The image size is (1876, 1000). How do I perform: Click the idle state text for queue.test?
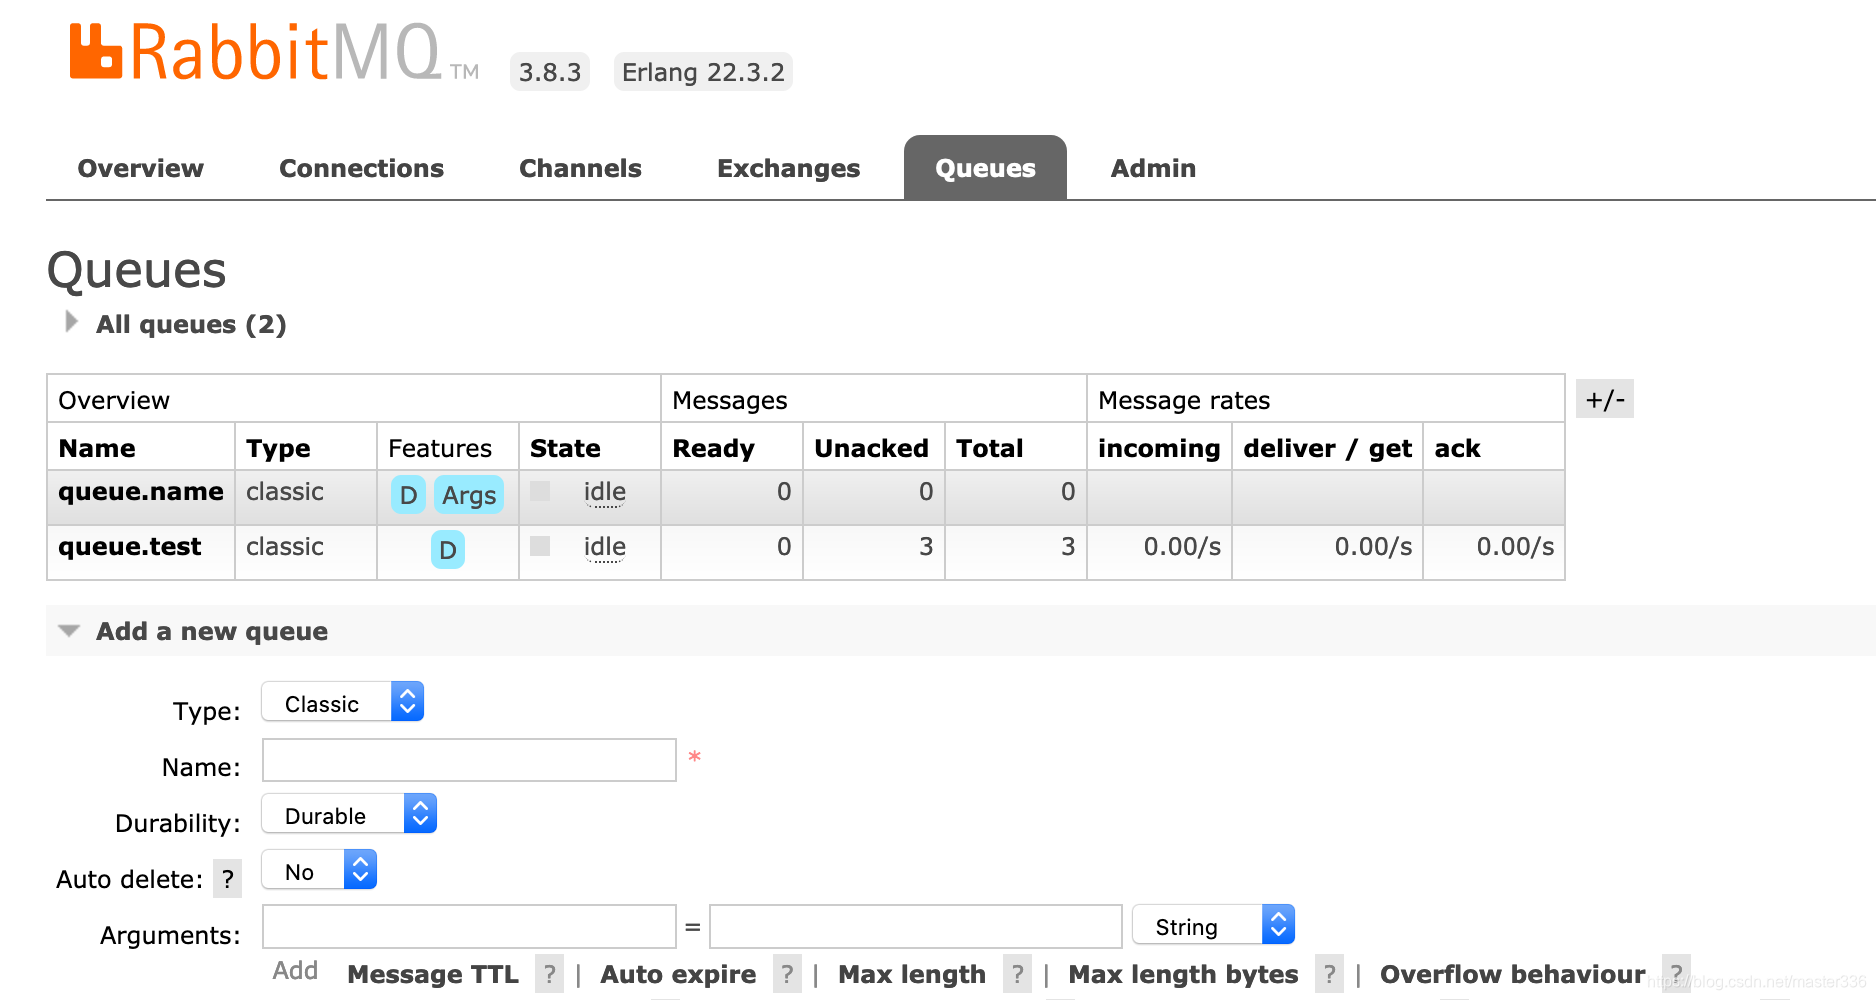pos(605,547)
